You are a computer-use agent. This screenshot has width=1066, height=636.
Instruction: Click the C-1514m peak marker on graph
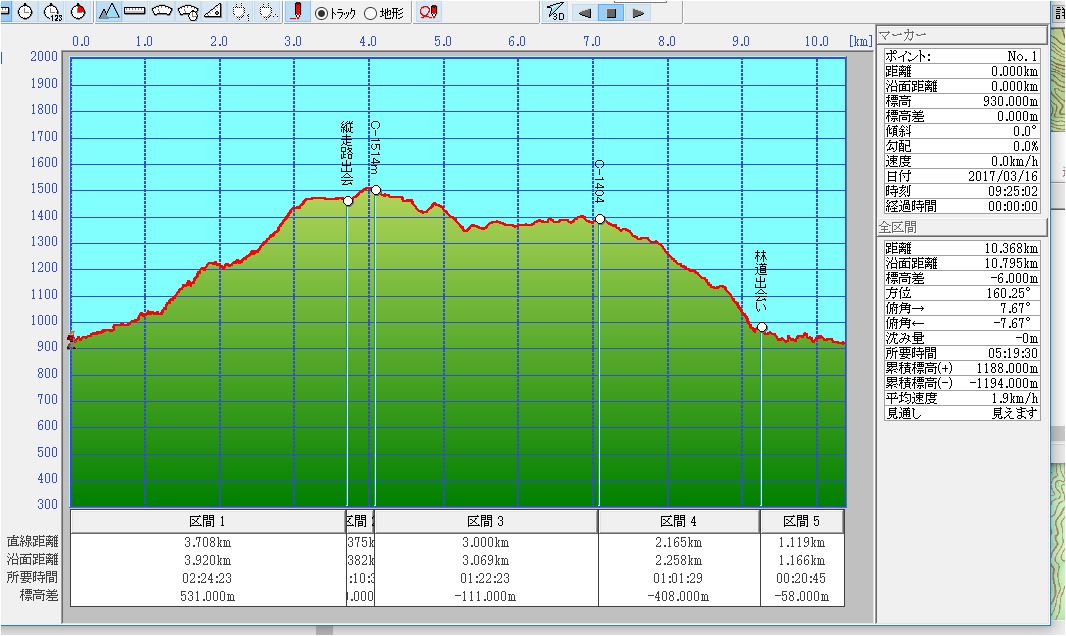click(376, 190)
